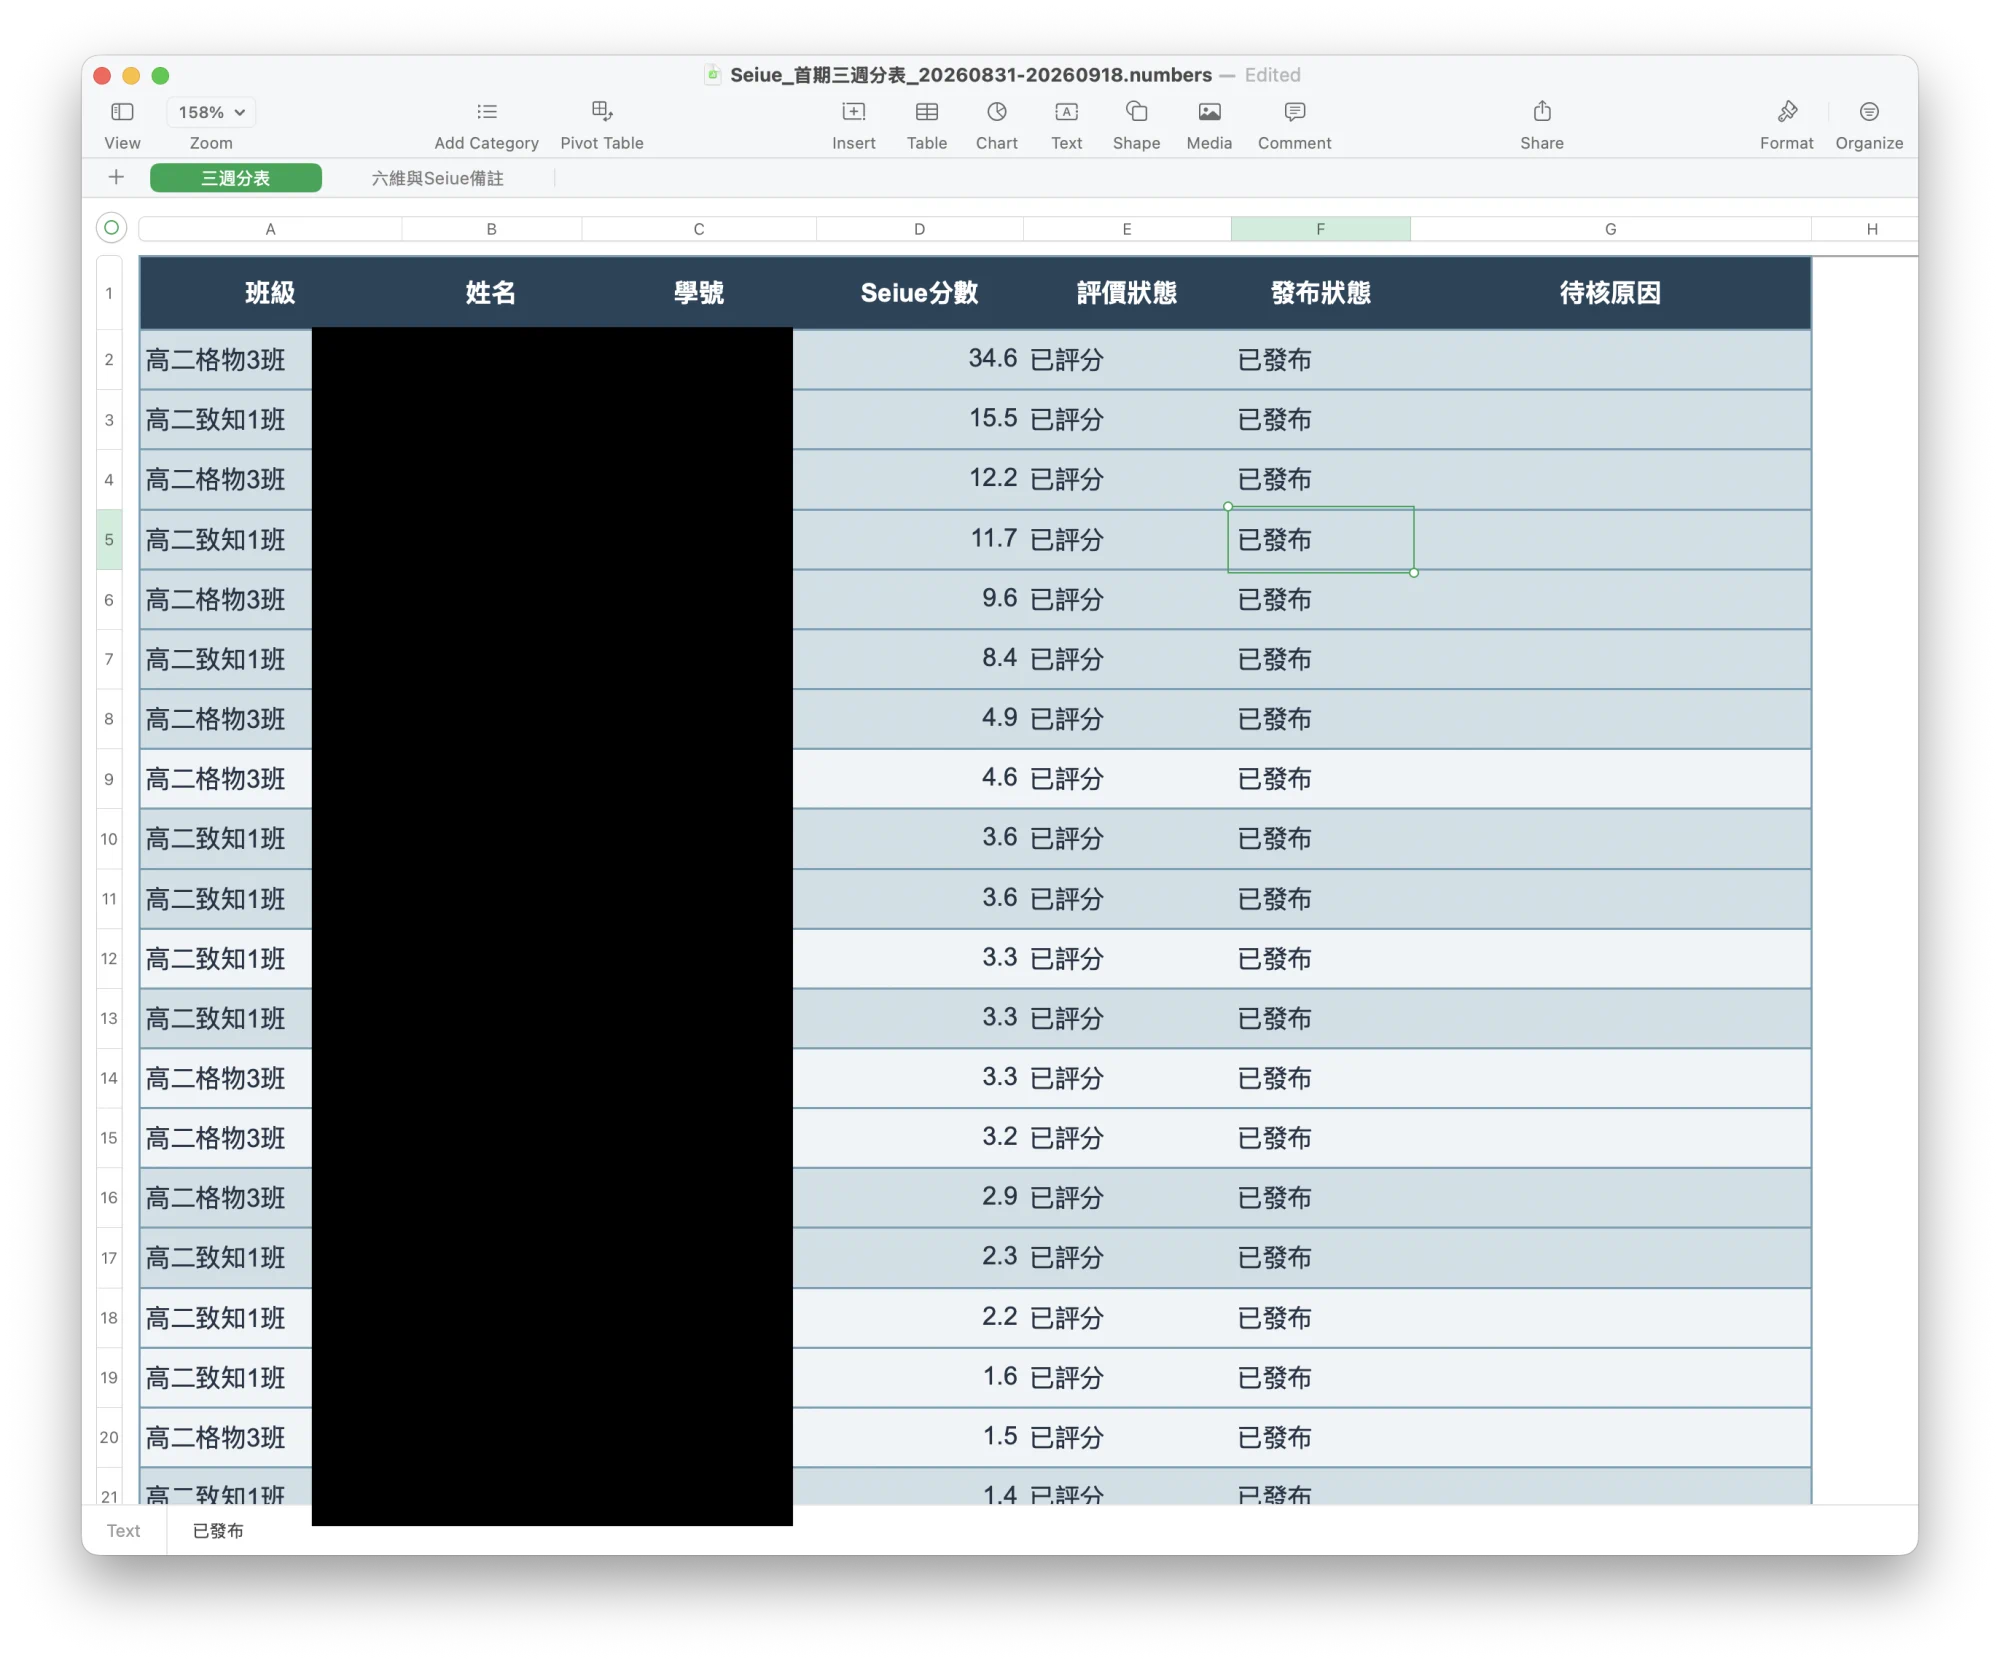Add a new sheet with plus button
The width and height of the screenshot is (2000, 1663).
click(116, 177)
